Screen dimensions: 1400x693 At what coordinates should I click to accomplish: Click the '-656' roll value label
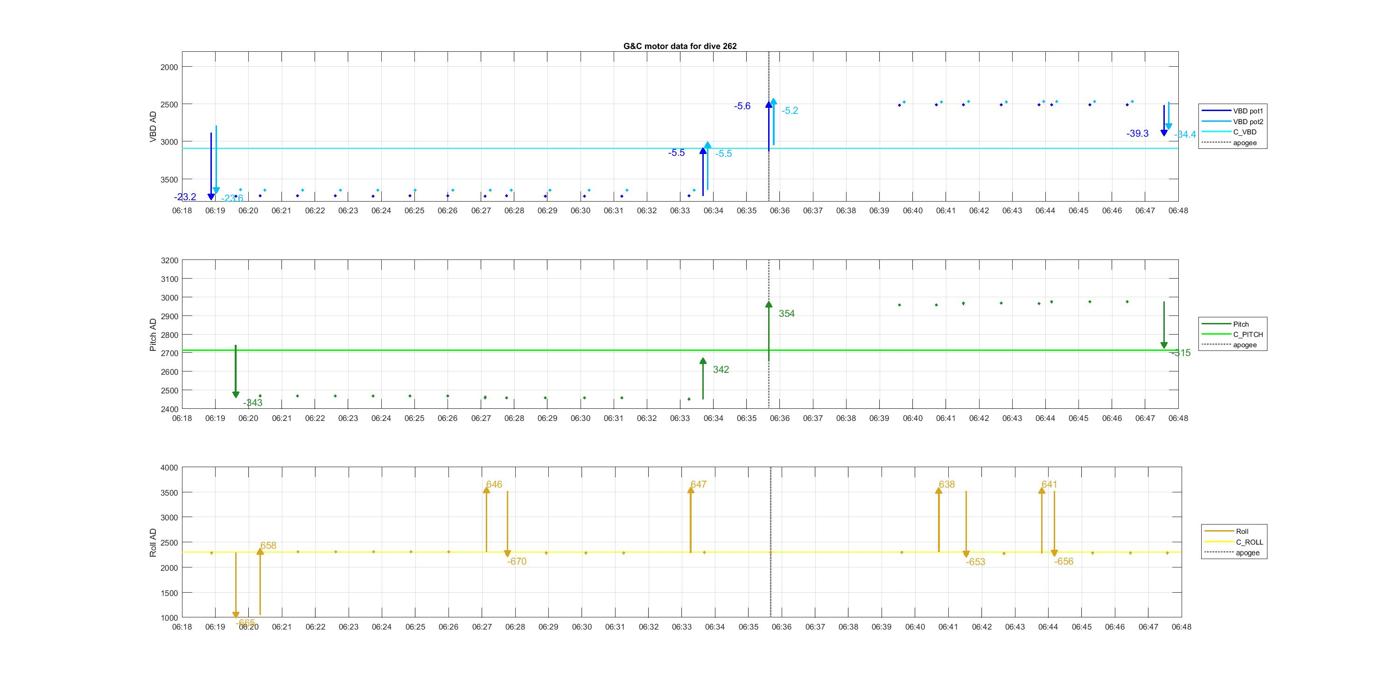(1064, 562)
